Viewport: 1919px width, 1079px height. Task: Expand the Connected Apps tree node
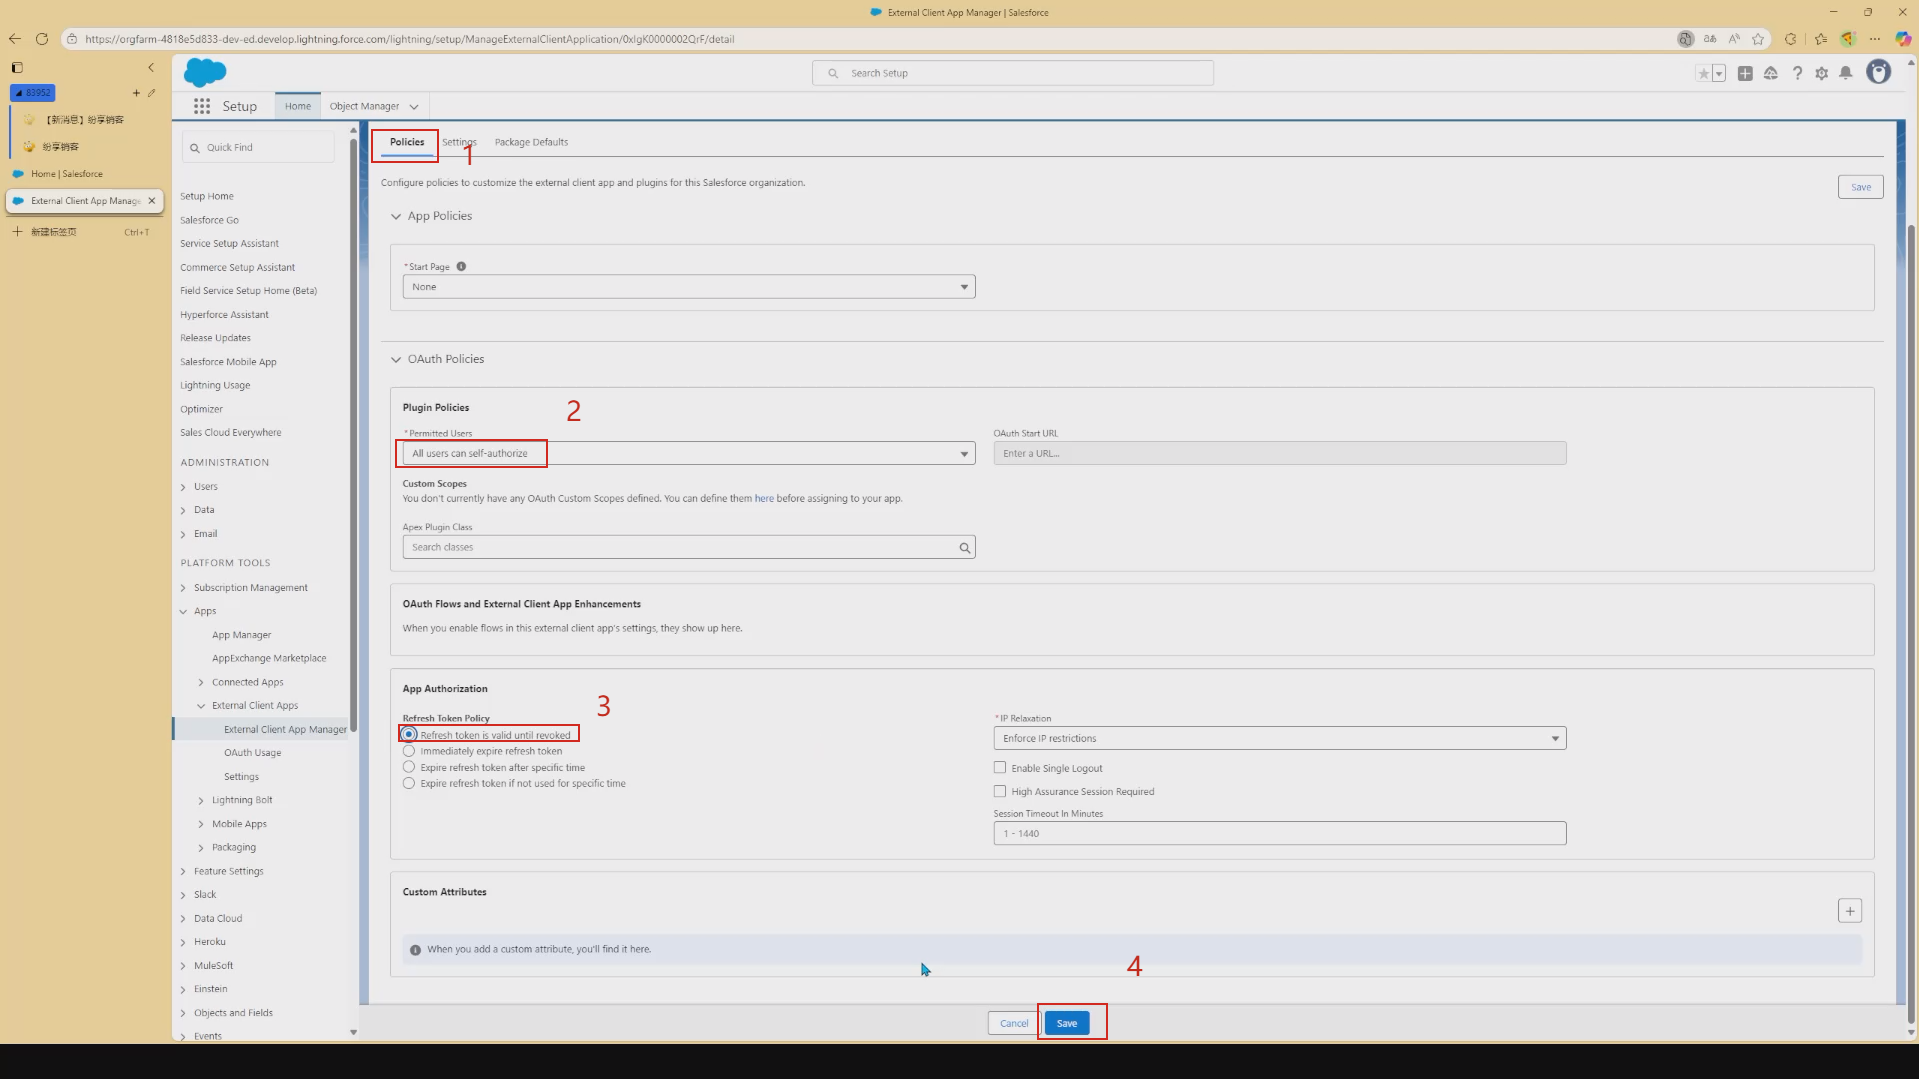click(201, 683)
